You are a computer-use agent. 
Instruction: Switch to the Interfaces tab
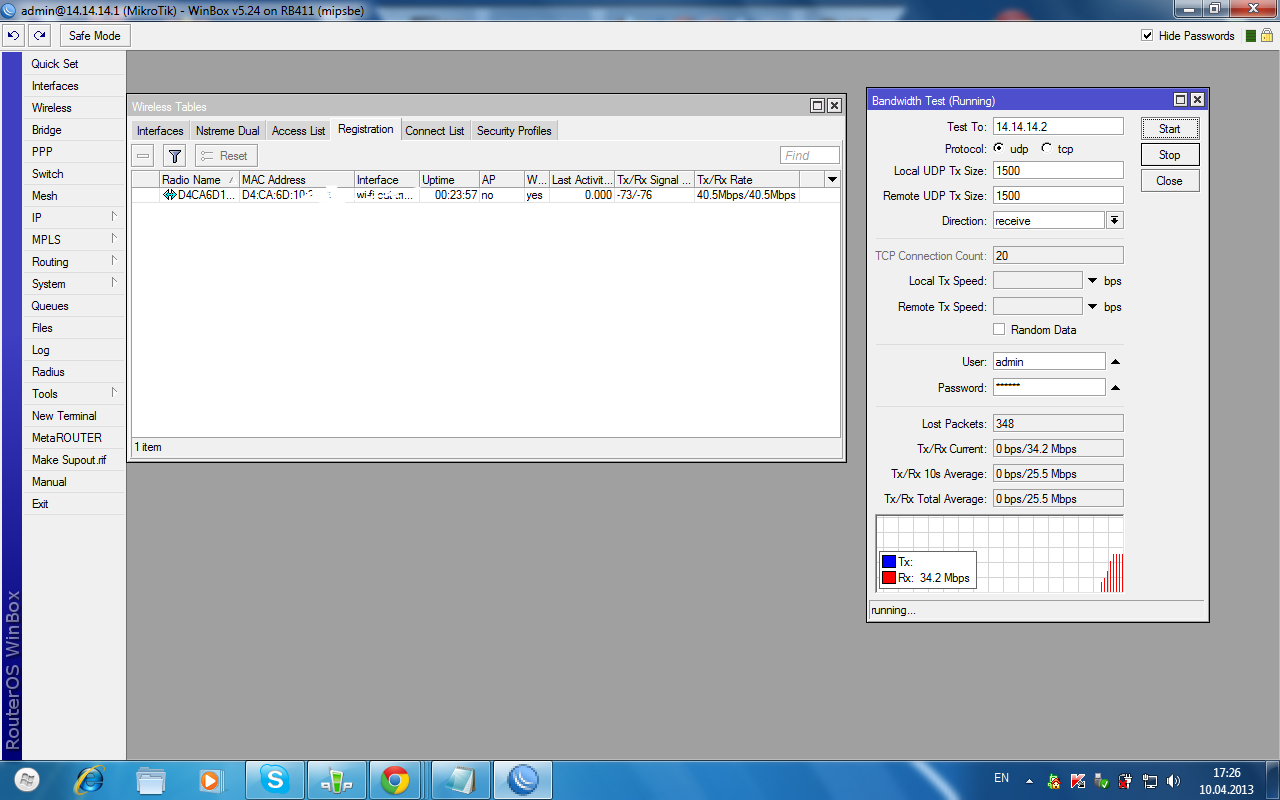coord(160,131)
